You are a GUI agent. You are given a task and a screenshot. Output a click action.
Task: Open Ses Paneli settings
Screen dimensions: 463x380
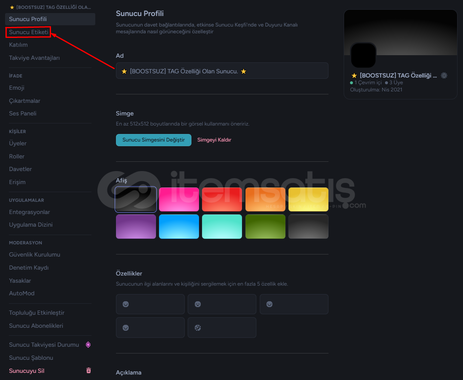point(23,113)
